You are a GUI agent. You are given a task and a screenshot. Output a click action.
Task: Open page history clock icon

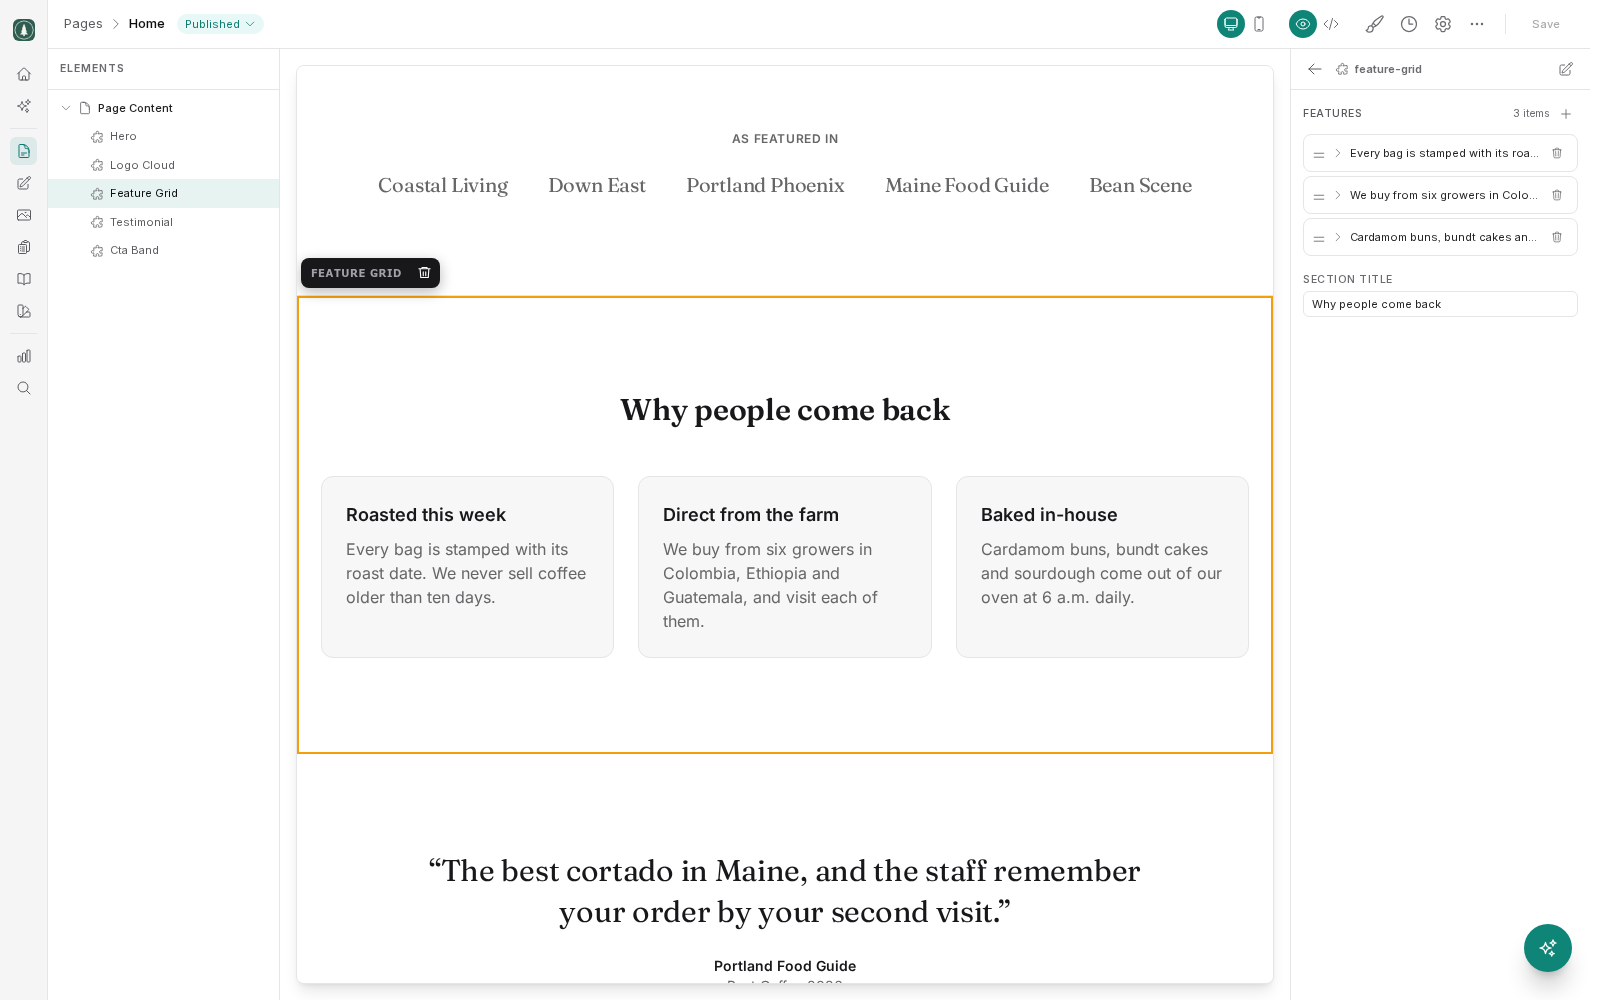(x=1409, y=24)
